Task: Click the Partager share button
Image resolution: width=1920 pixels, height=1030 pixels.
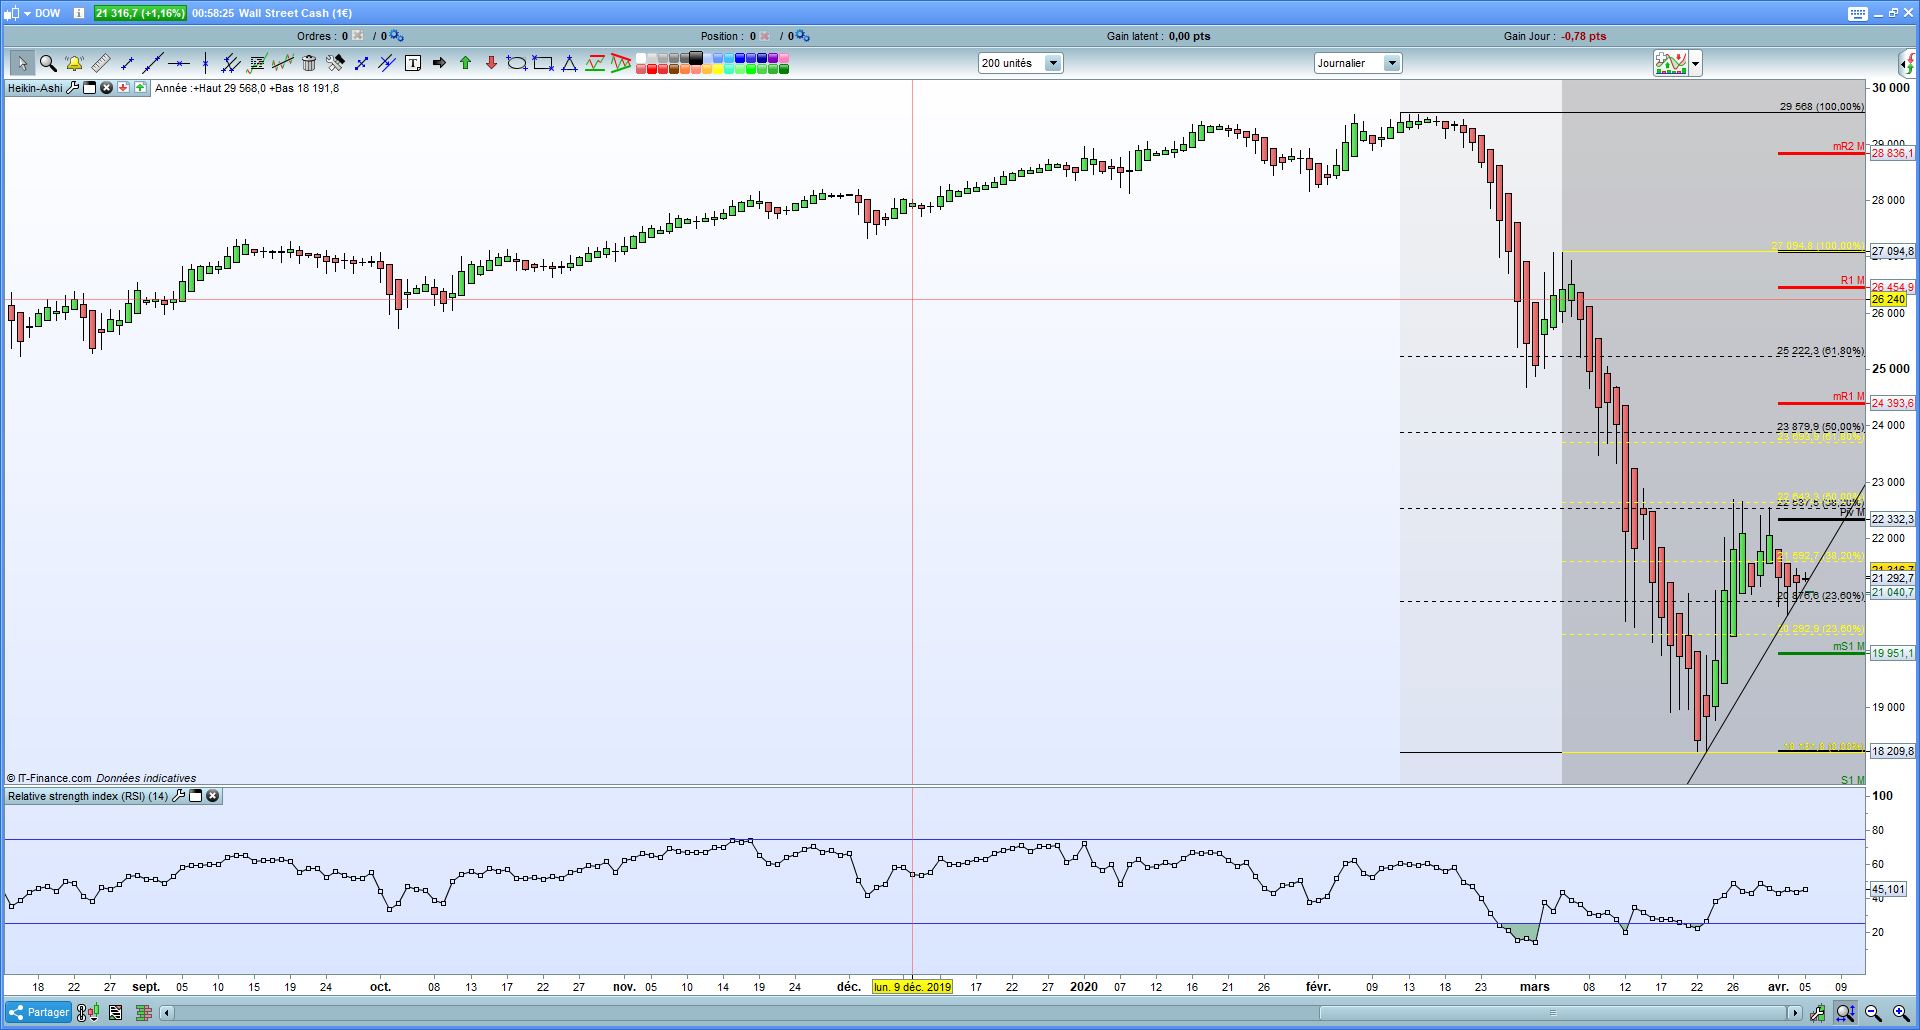Action: pyautogui.click(x=38, y=1012)
